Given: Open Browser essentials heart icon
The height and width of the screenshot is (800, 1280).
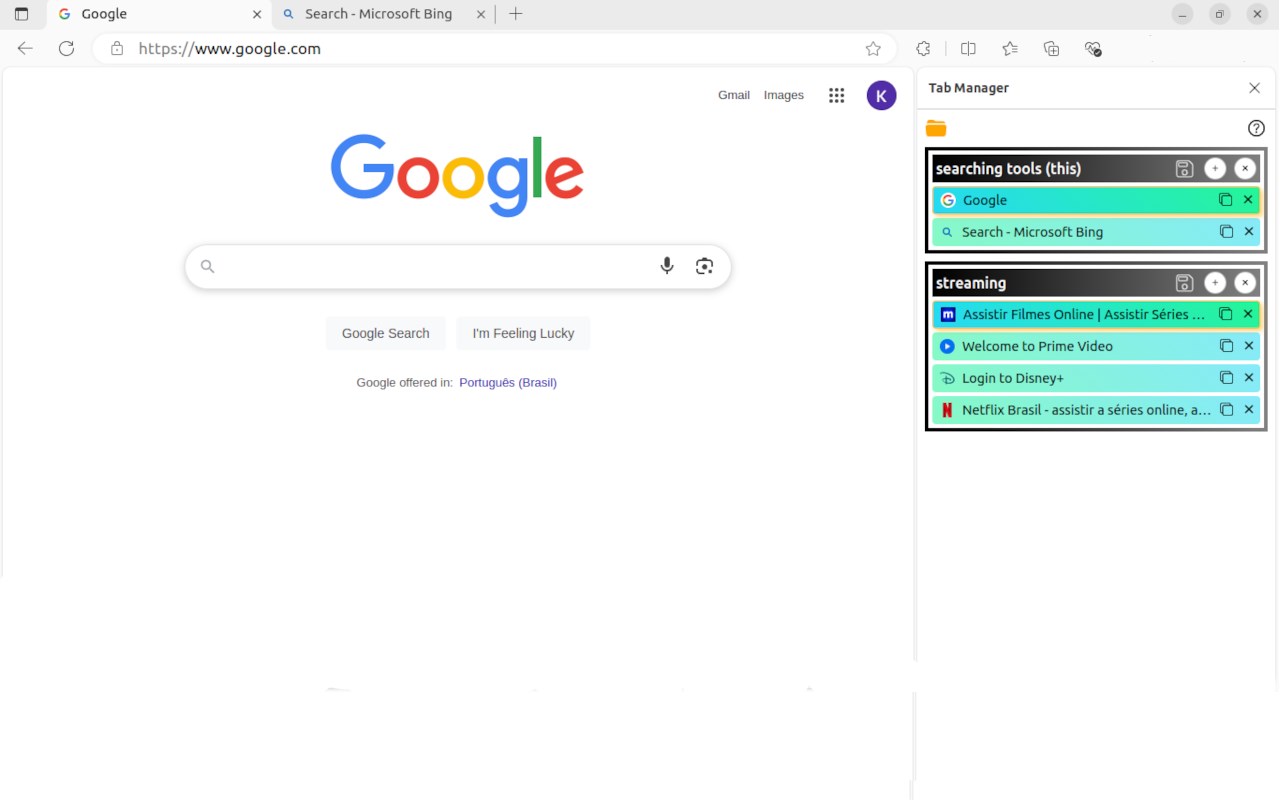Looking at the screenshot, I should (x=1093, y=48).
